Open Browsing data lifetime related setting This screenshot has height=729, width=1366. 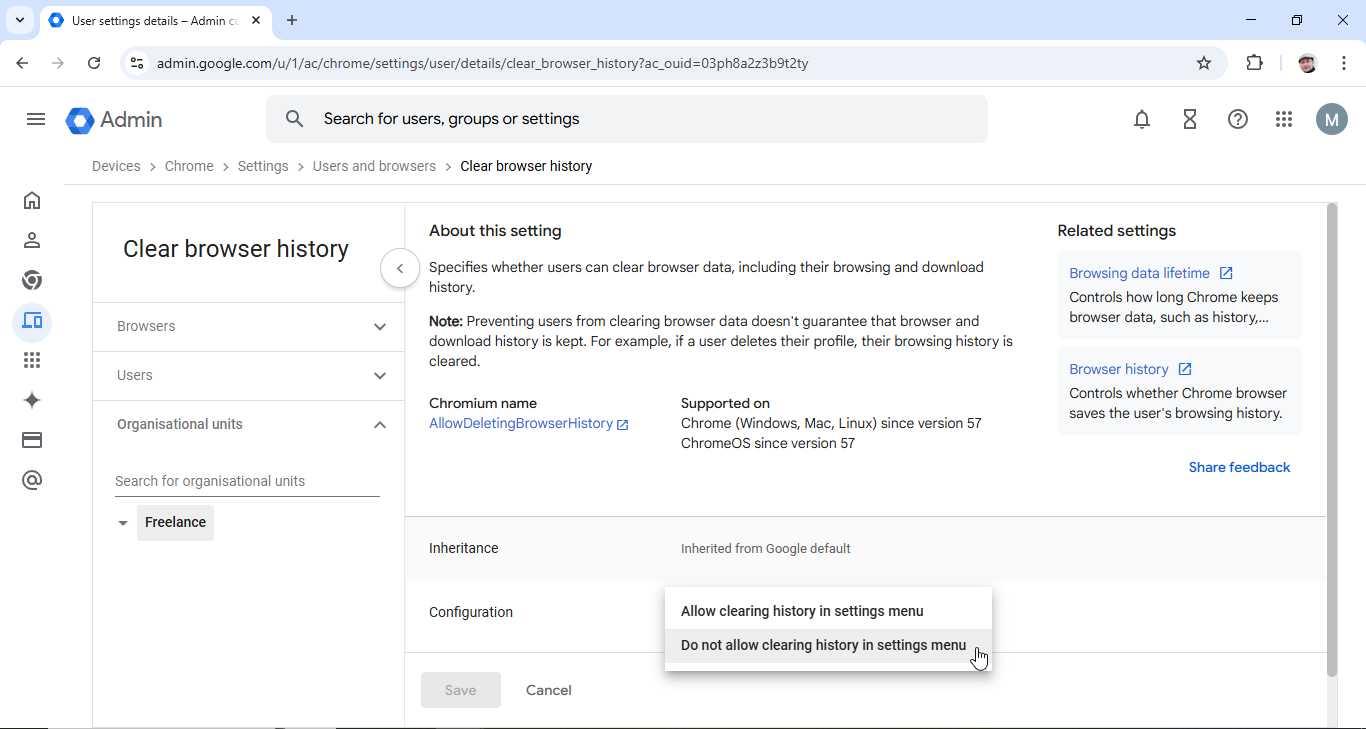1150,273
